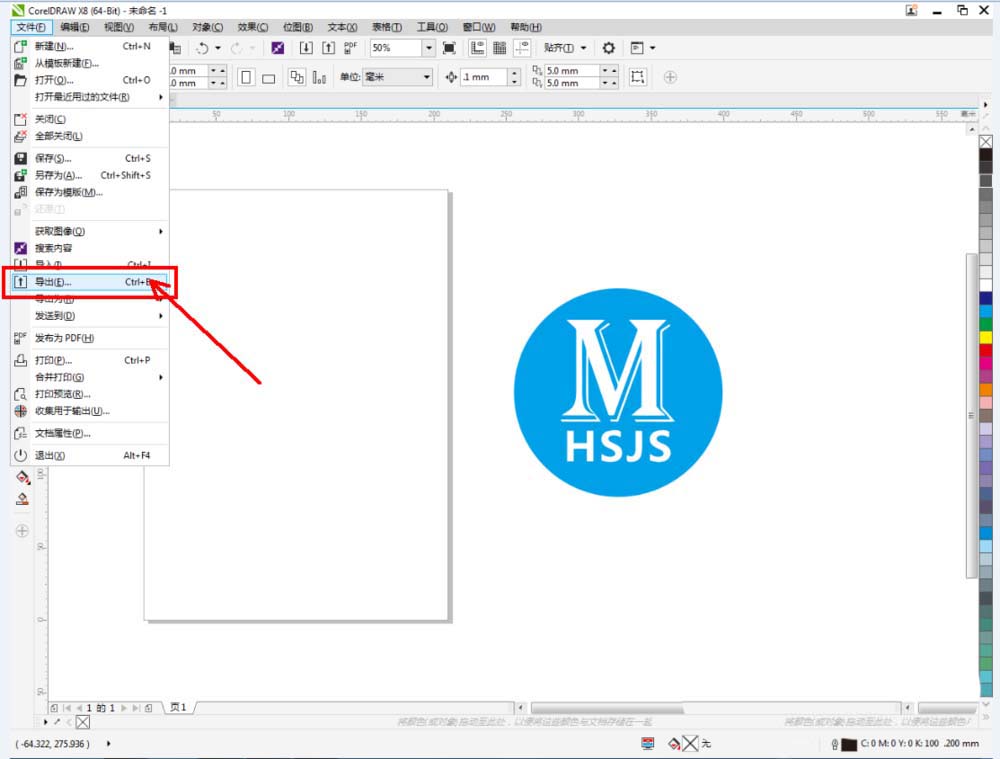Choose 从模板新建 from File menu
This screenshot has width=1000, height=759.
tap(89, 63)
